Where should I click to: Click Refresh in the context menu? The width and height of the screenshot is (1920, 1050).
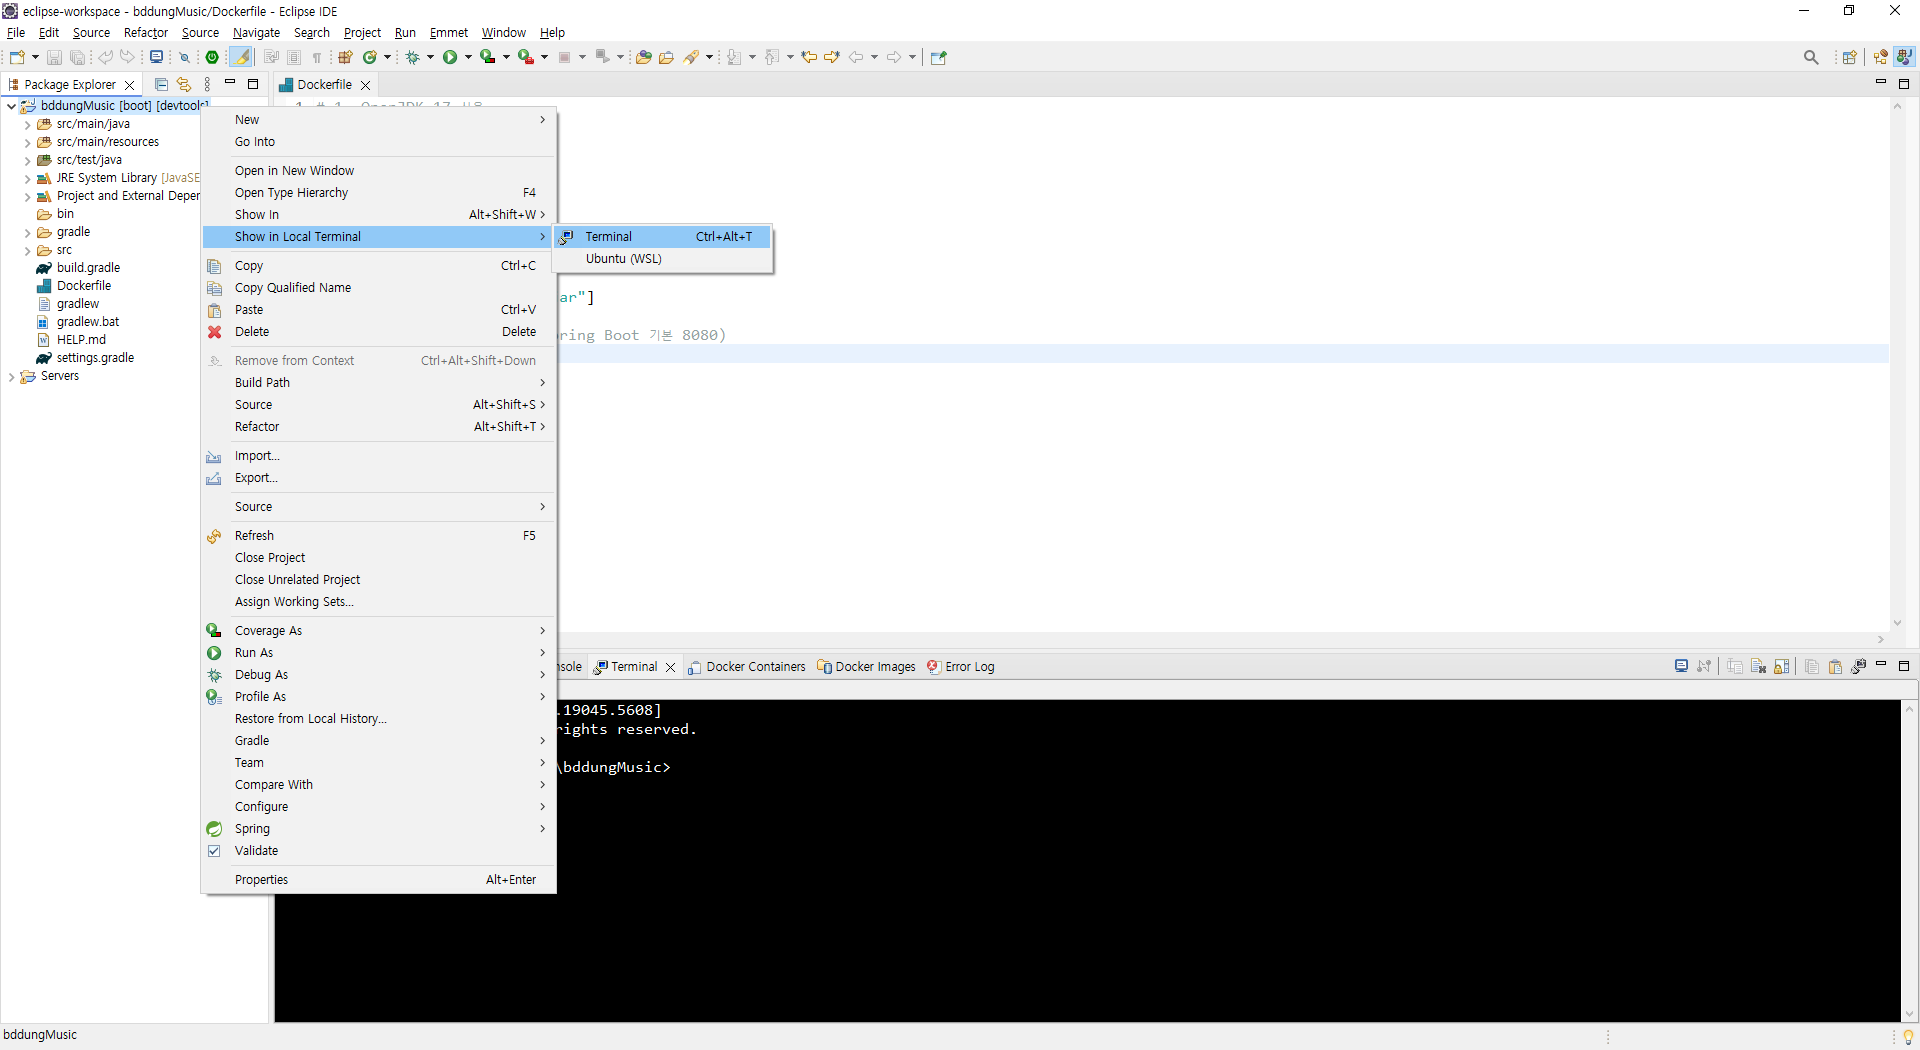(379, 536)
